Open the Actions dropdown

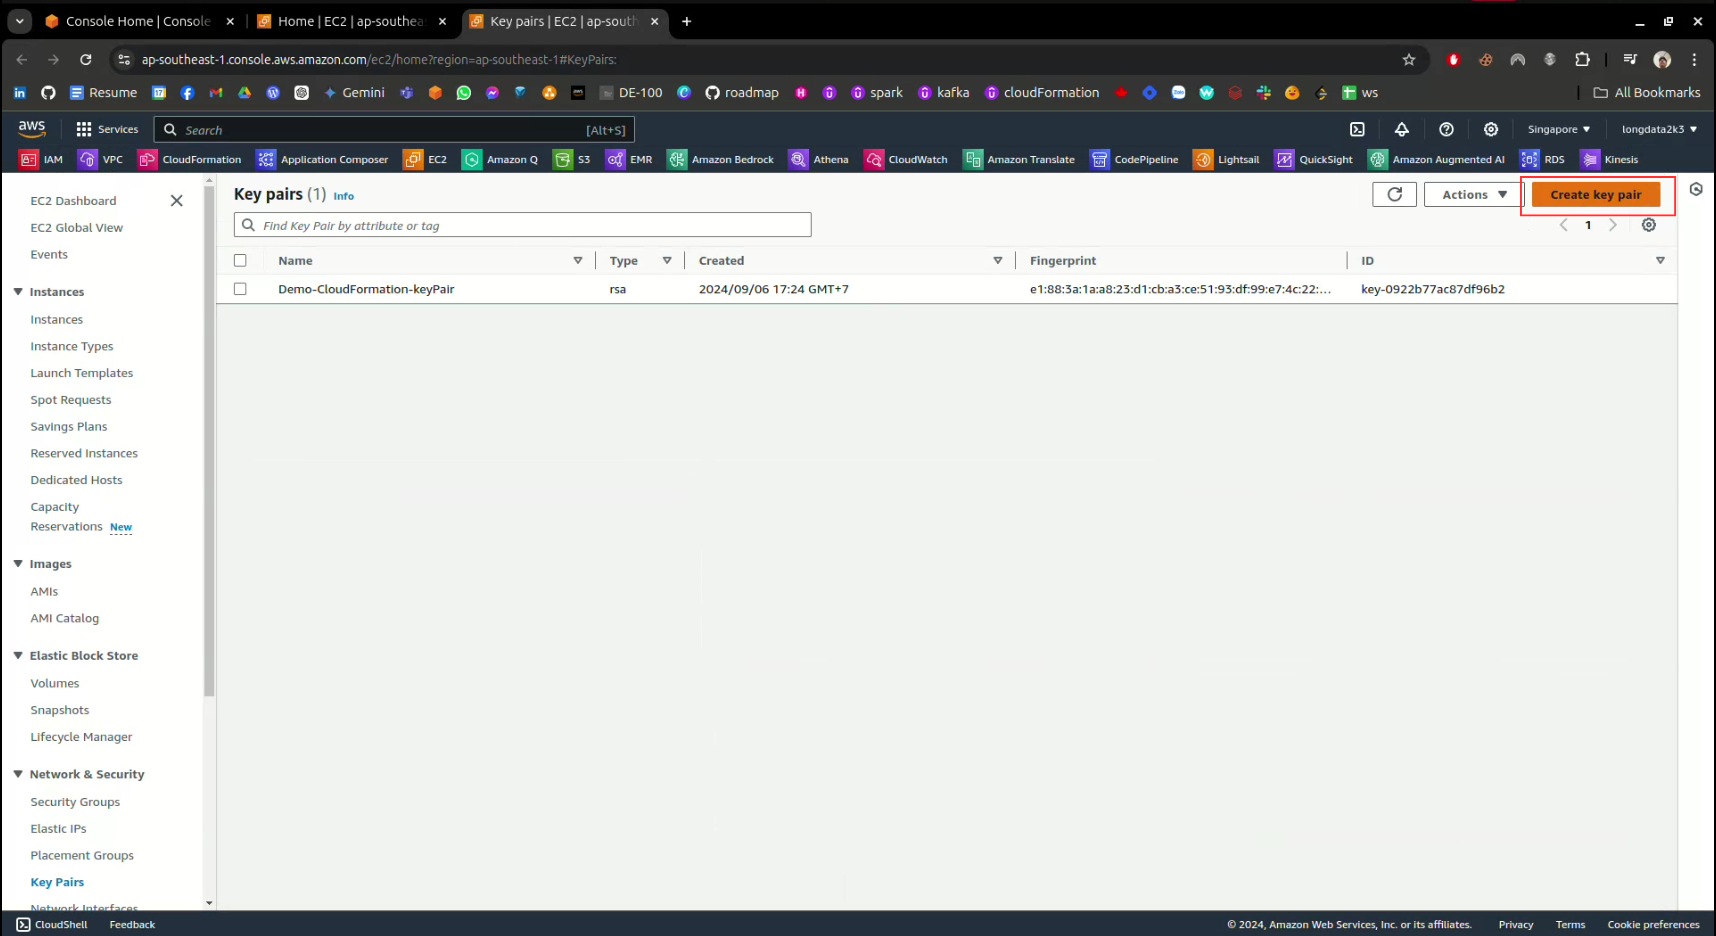point(1473,194)
